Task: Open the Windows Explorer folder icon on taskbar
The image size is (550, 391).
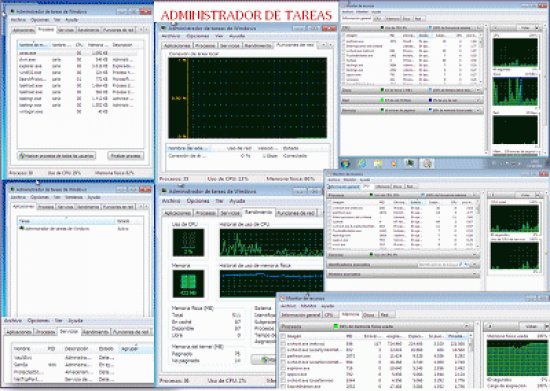Action: 378,164
